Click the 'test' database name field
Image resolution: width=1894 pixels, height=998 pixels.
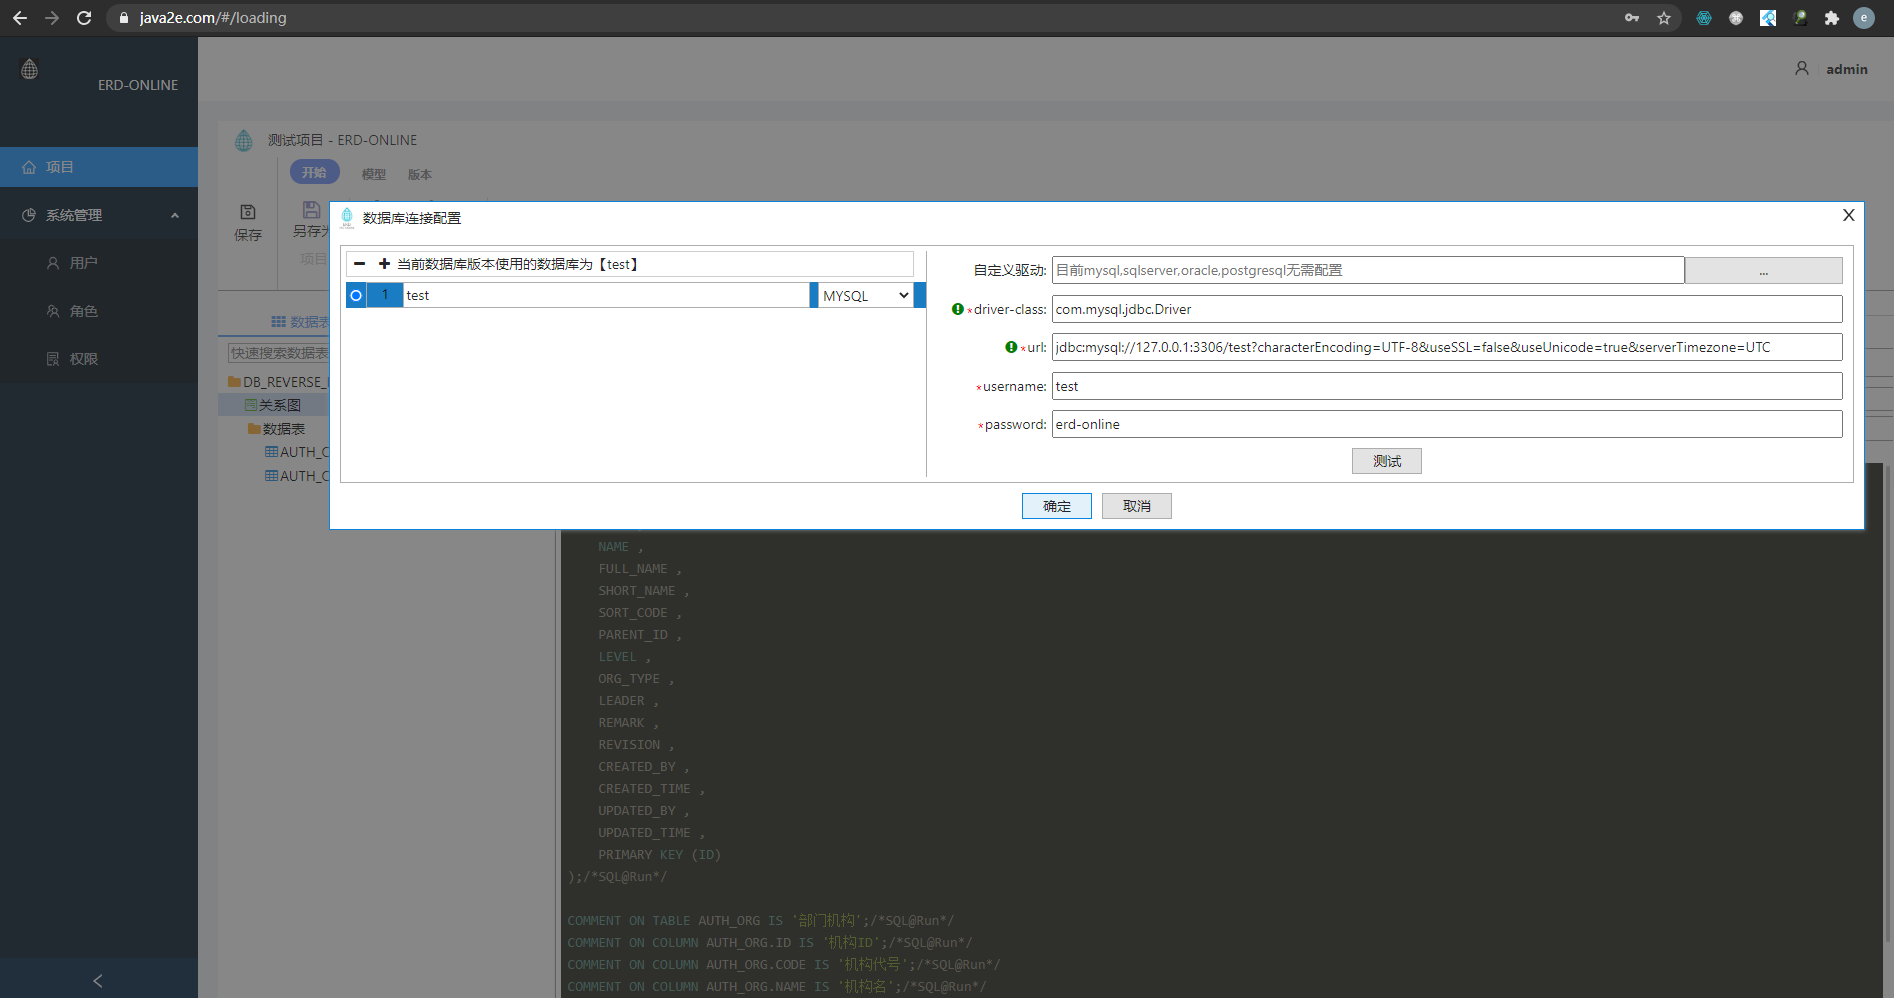click(x=606, y=295)
